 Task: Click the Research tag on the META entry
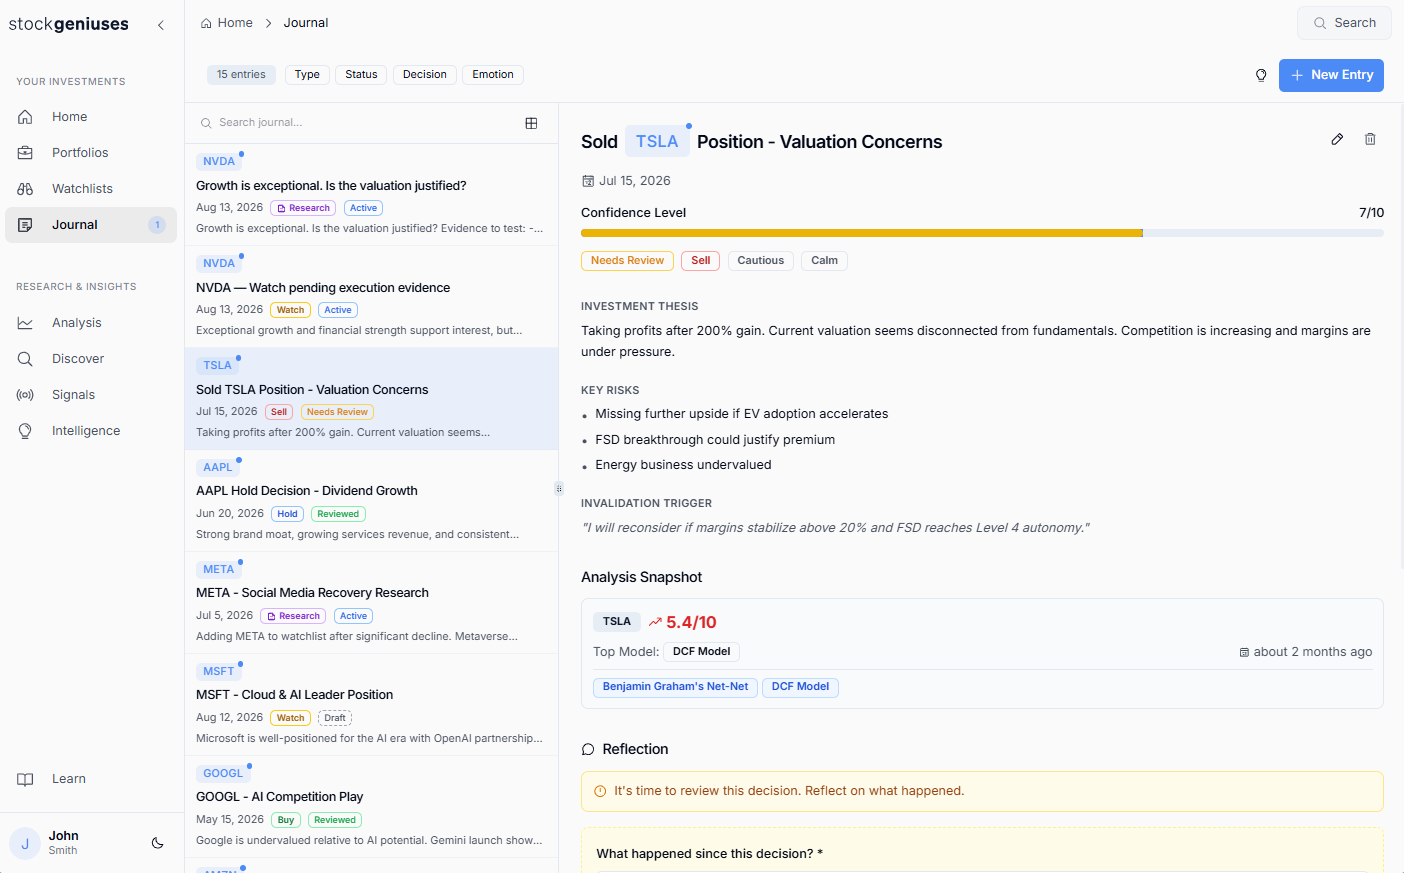(x=293, y=616)
